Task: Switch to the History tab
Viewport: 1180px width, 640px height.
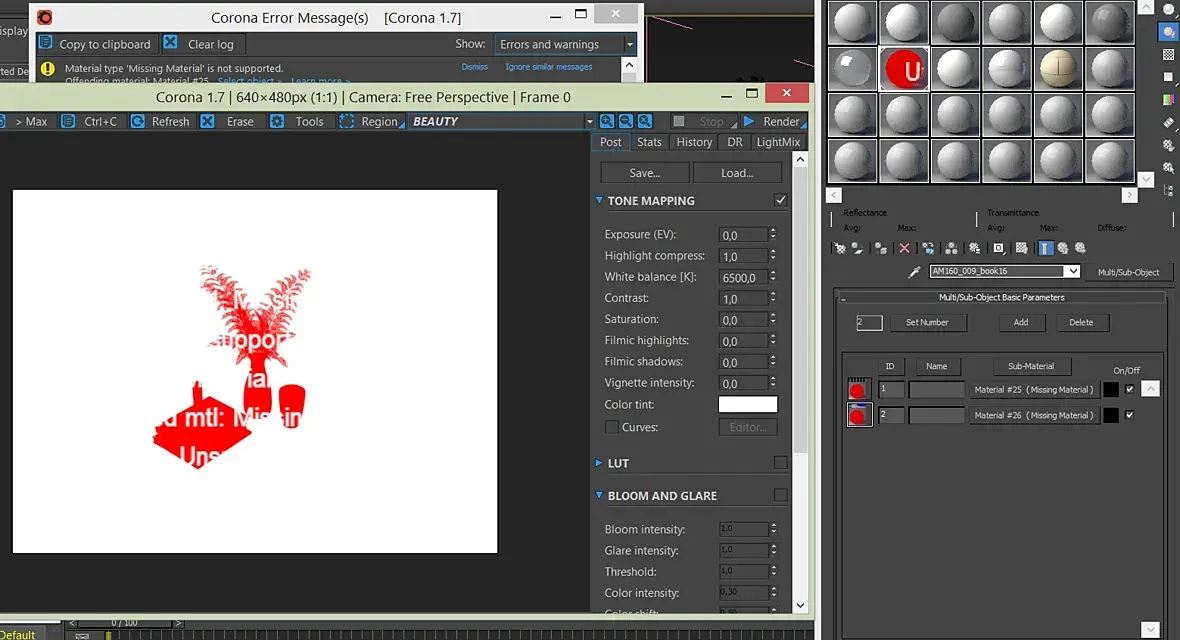Action: [x=694, y=142]
